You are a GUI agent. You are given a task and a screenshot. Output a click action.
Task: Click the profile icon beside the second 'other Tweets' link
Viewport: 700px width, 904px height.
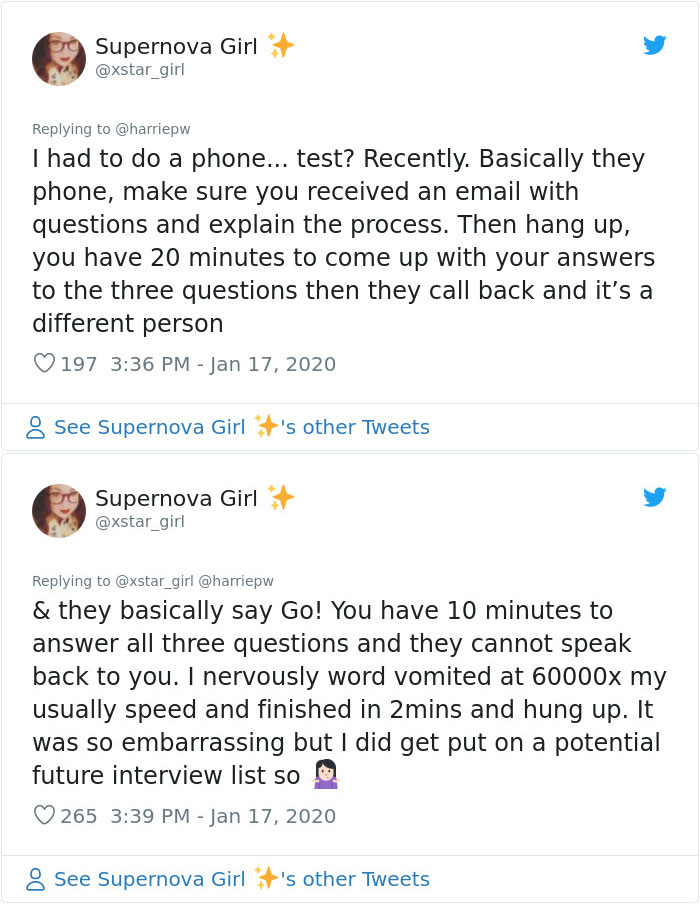[x=35, y=879]
